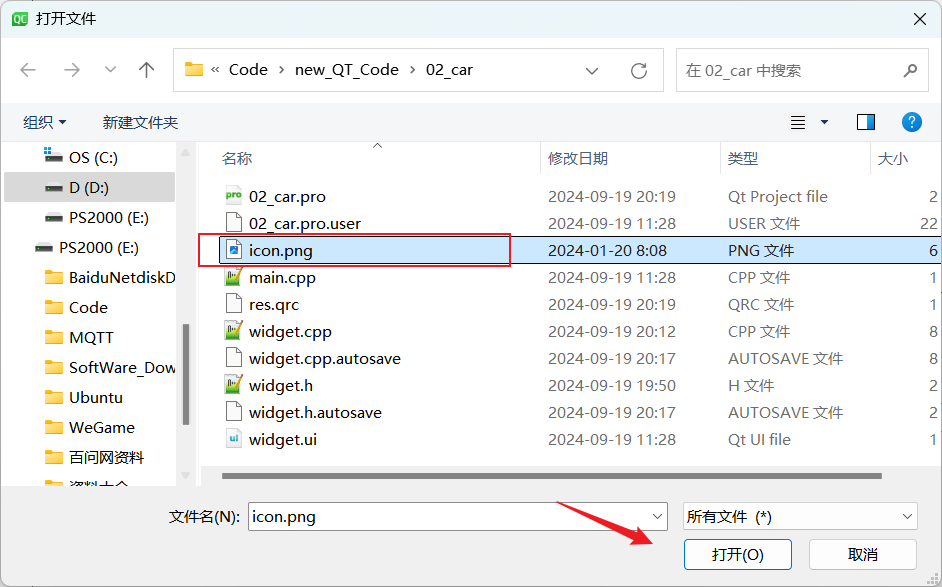Select the widget.ui file icon
The width and height of the screenshot is (942, 587).
233,439
